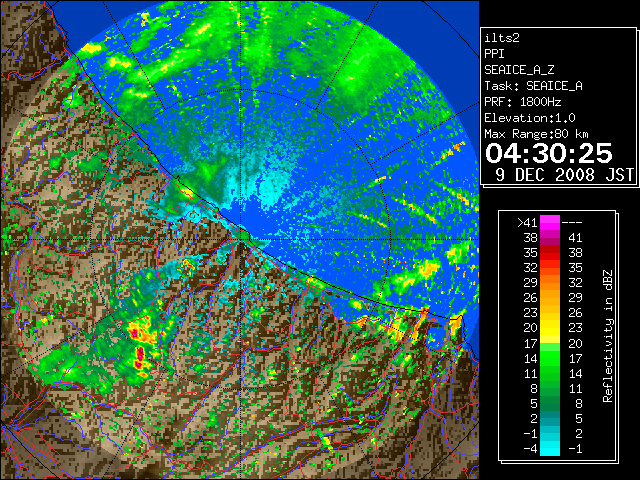This screenshot has height=480, width=640.
Task: Pick the red 35 to 38 legend band
Action: pyautogui.click(x=550, y=253)
